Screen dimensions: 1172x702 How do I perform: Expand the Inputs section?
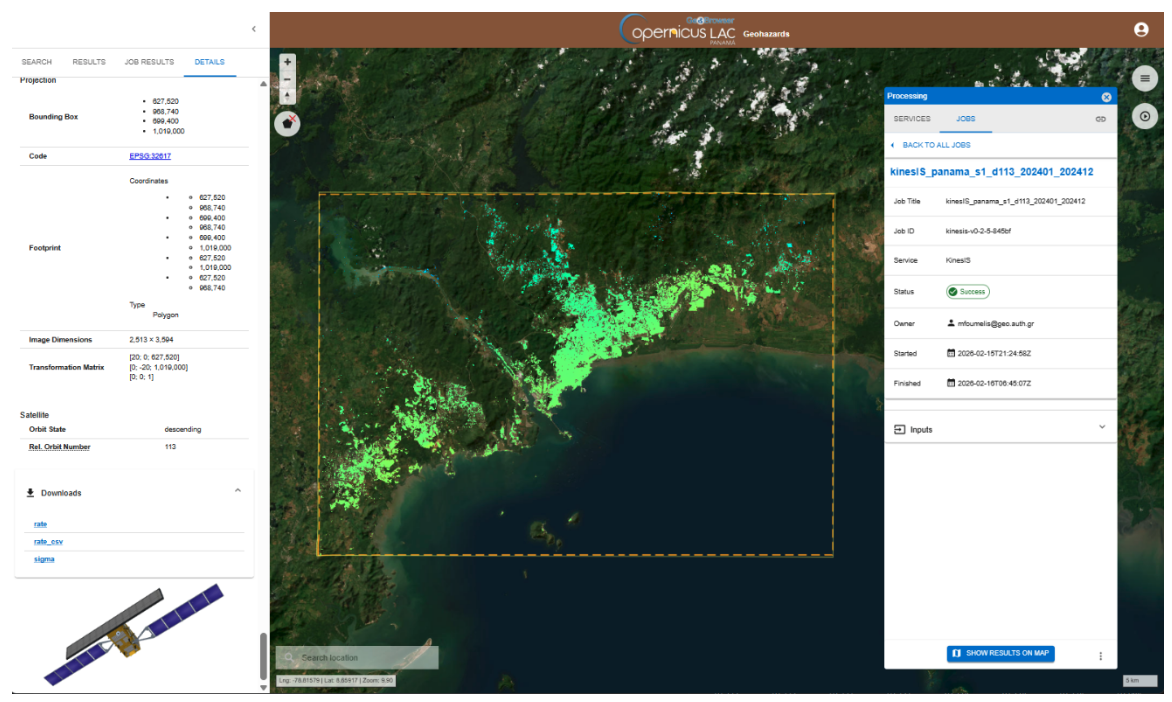point(1000,429)
